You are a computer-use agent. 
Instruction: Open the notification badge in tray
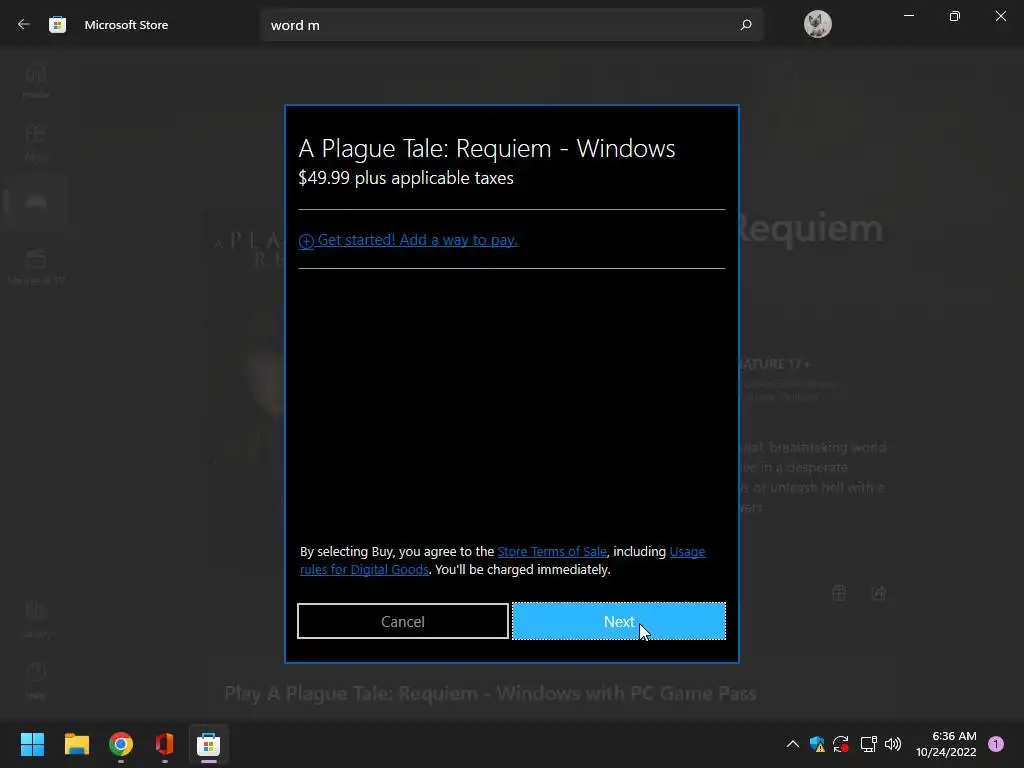[995, 744]
